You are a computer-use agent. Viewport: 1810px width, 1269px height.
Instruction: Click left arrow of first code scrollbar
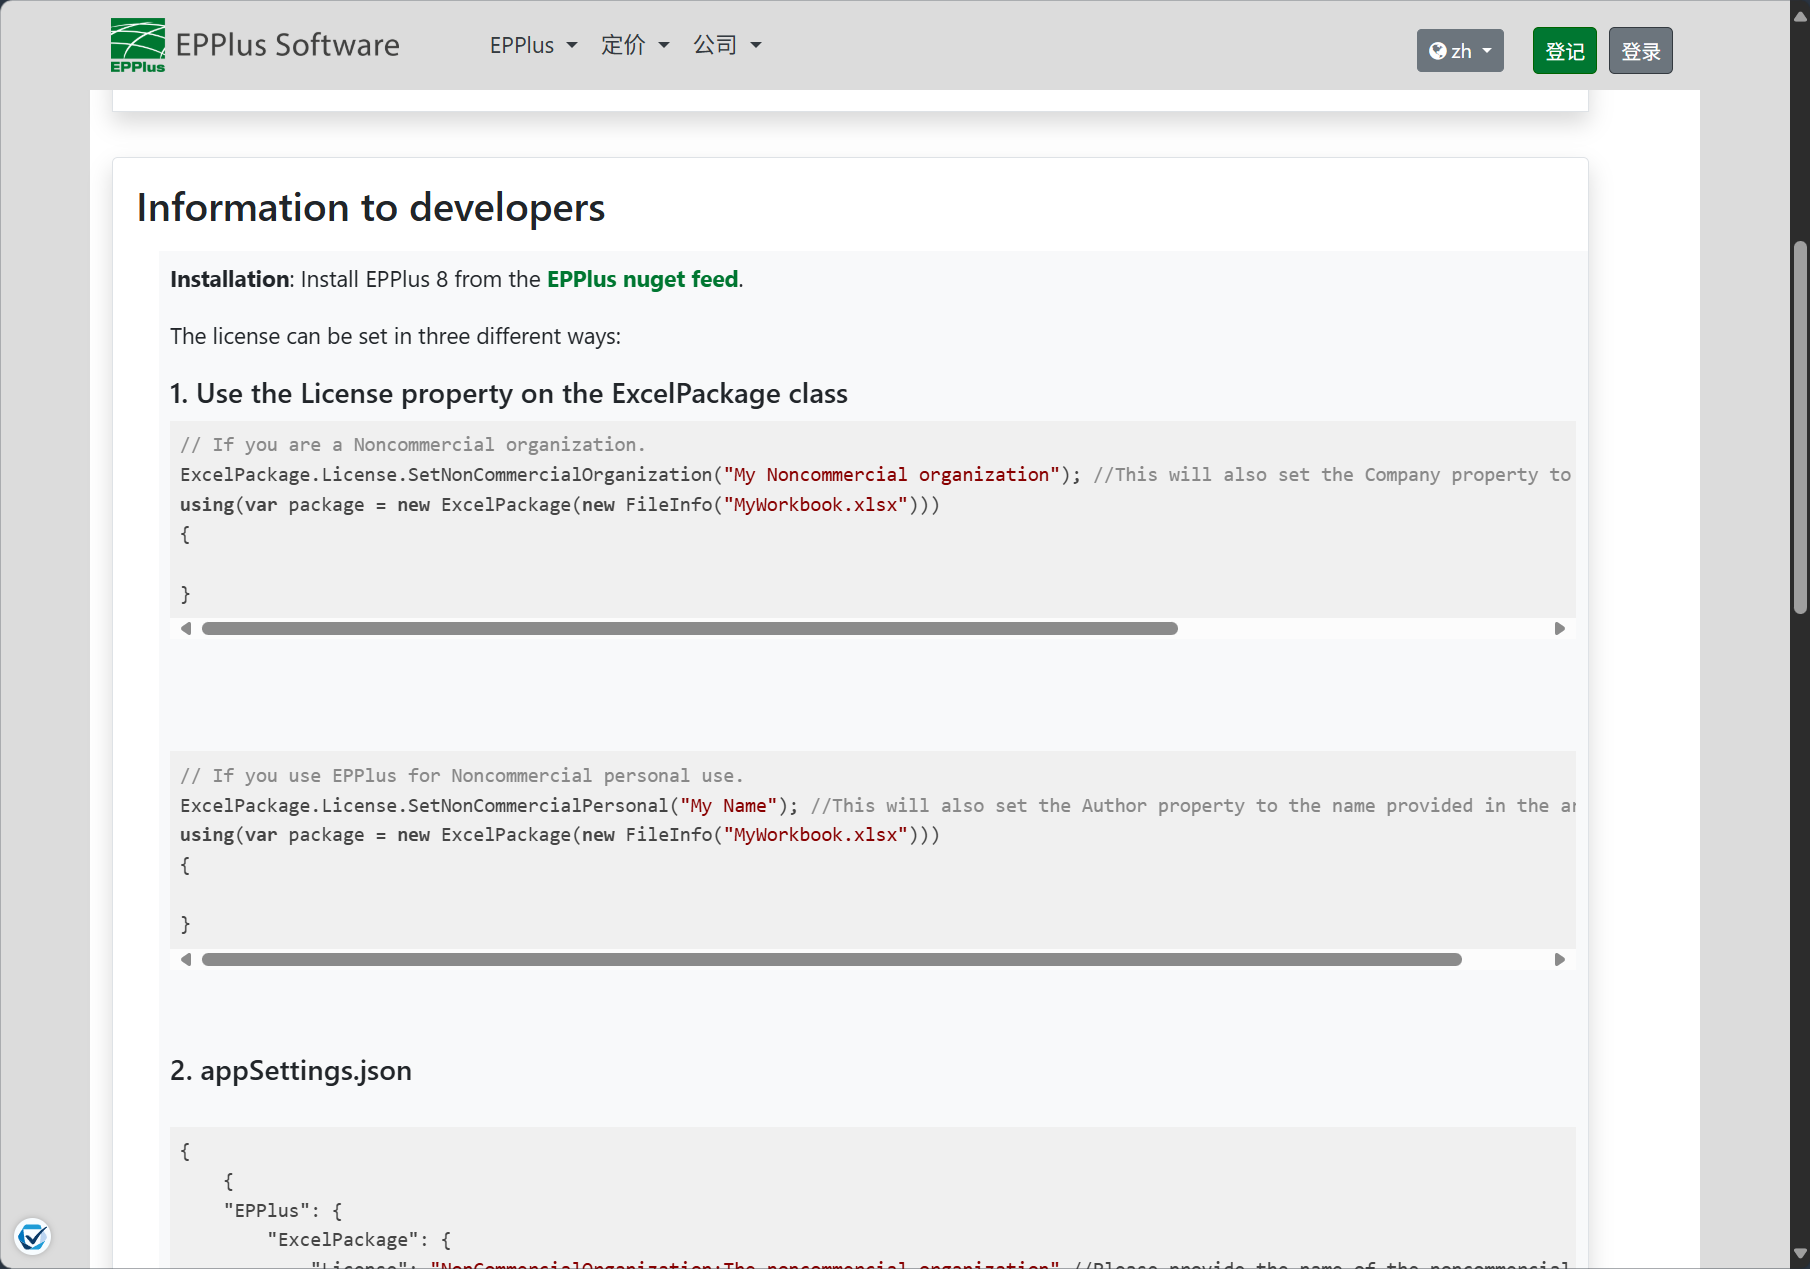(186, 629)
